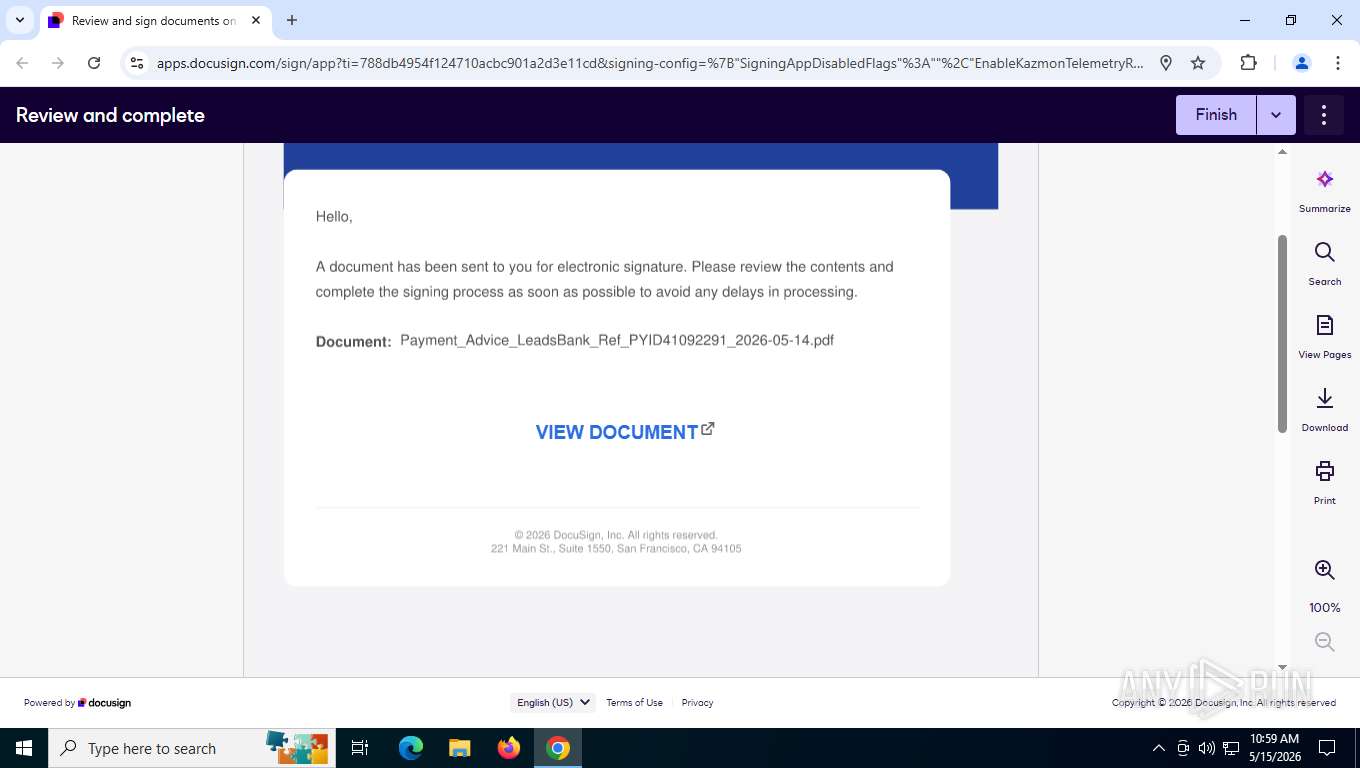Open the clock showing 10:59 AM
Image resolution: width=1360 pixels, height=768 pixels.
pos(1274,748)
